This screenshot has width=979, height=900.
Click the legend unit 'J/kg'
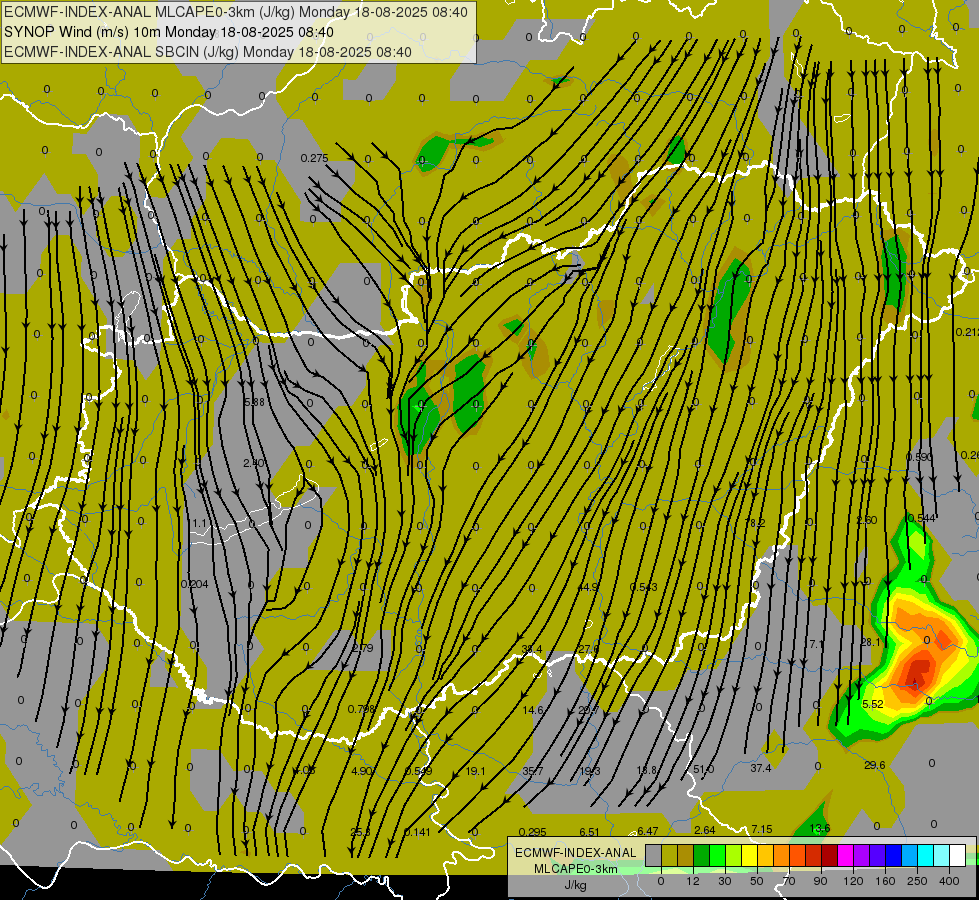tap(575, 885)
